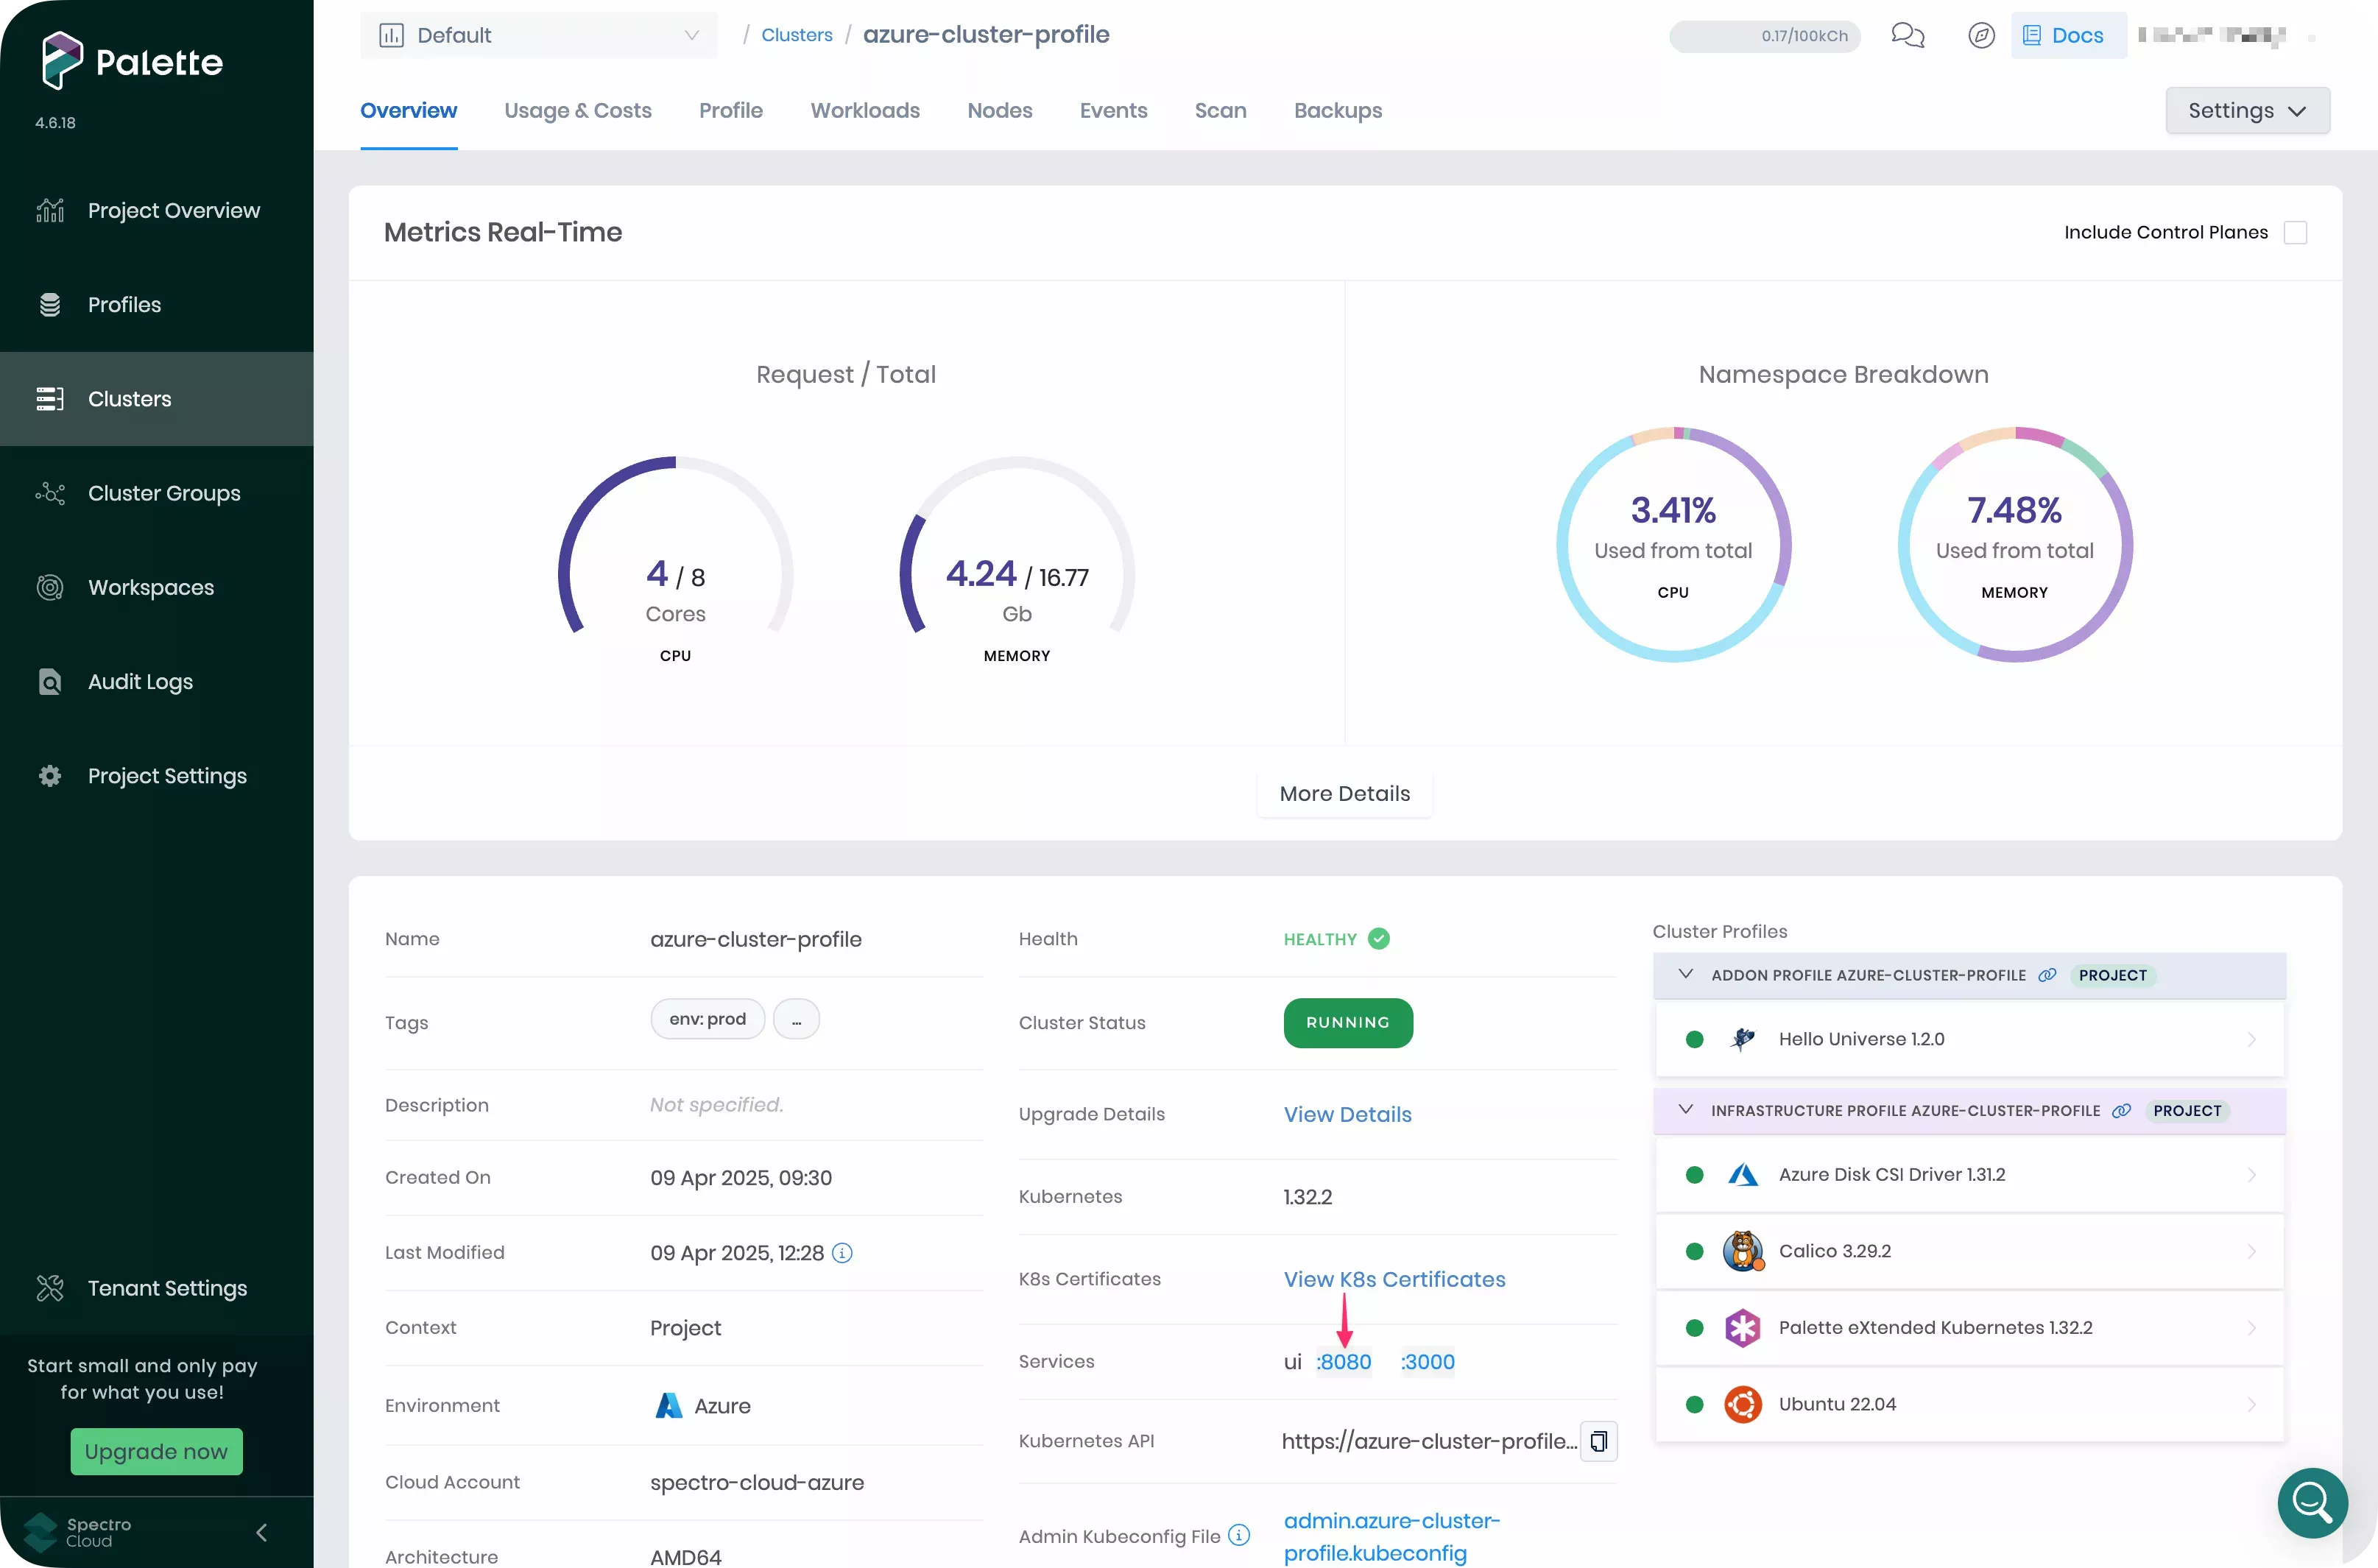The width and height of the screenshot is (2378, 1568).
Task: Click the addon profile link icon
Action: (x=2047, y=975)
